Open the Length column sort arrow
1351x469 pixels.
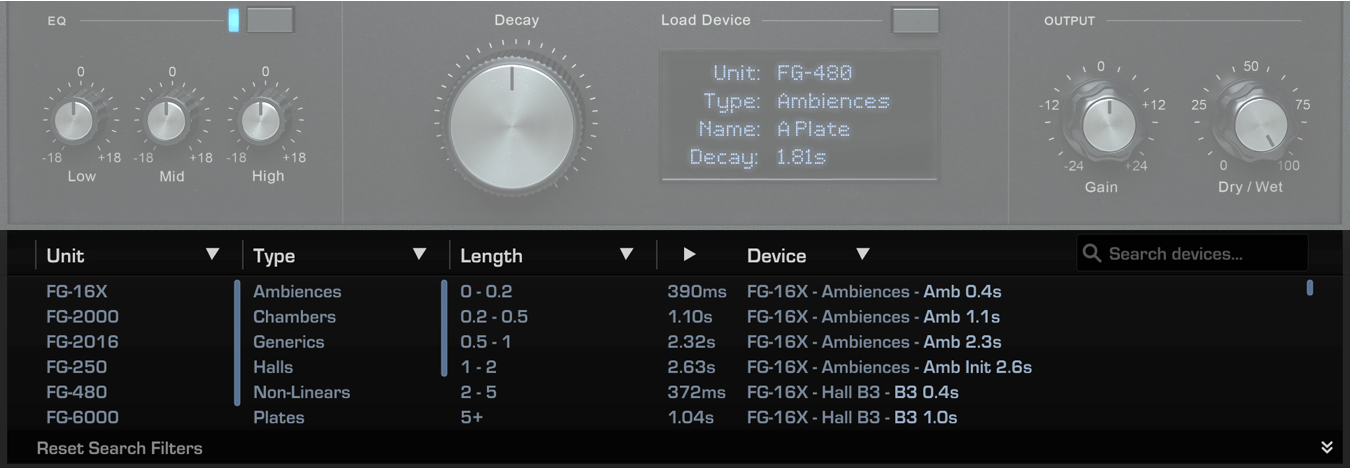(626, 255)
